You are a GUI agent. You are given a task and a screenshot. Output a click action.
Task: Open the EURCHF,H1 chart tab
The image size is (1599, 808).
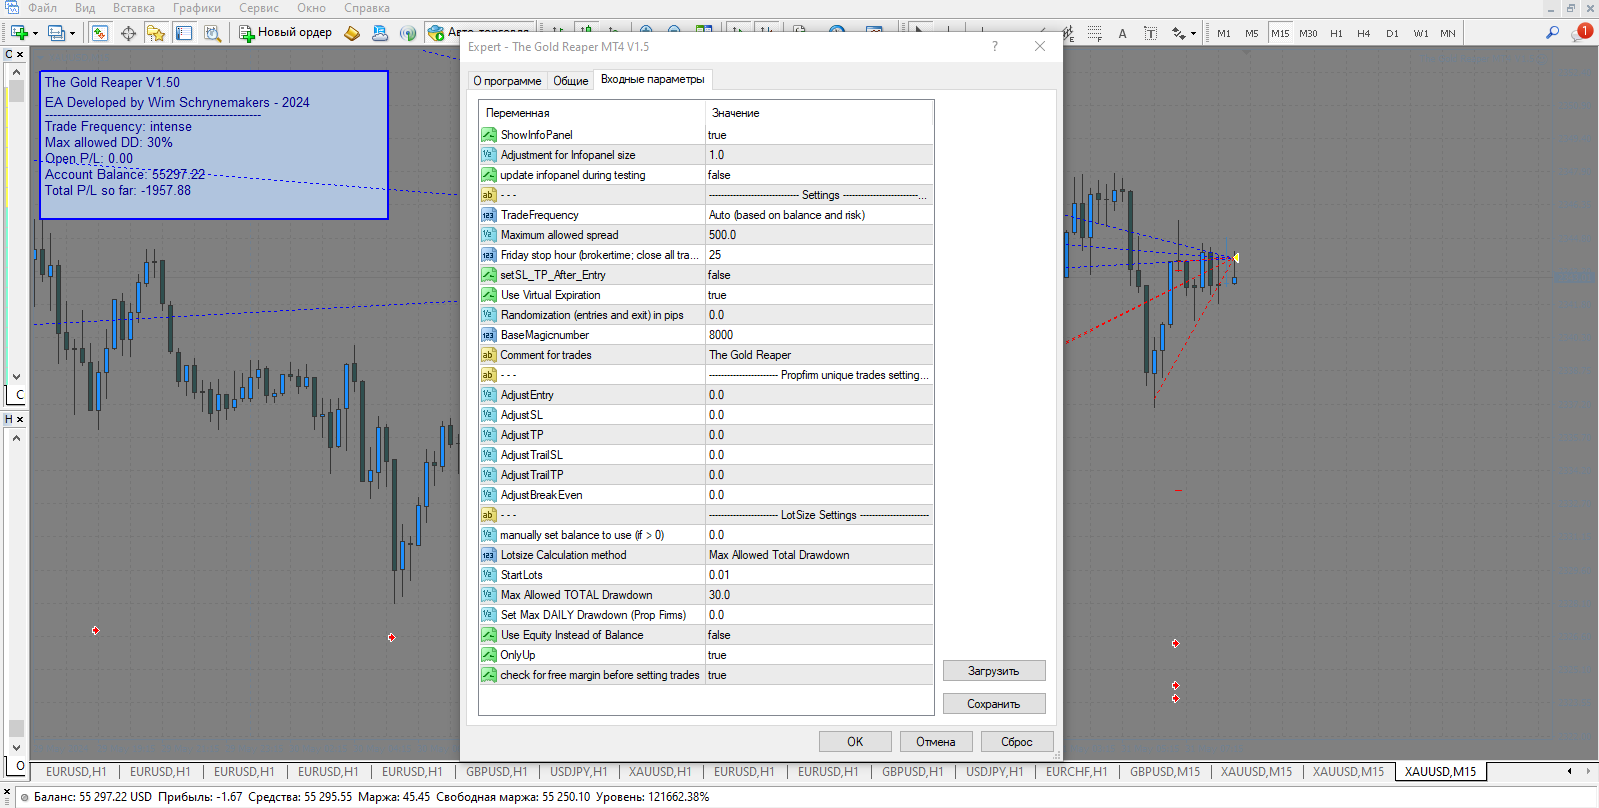[x=1076, y=772]
